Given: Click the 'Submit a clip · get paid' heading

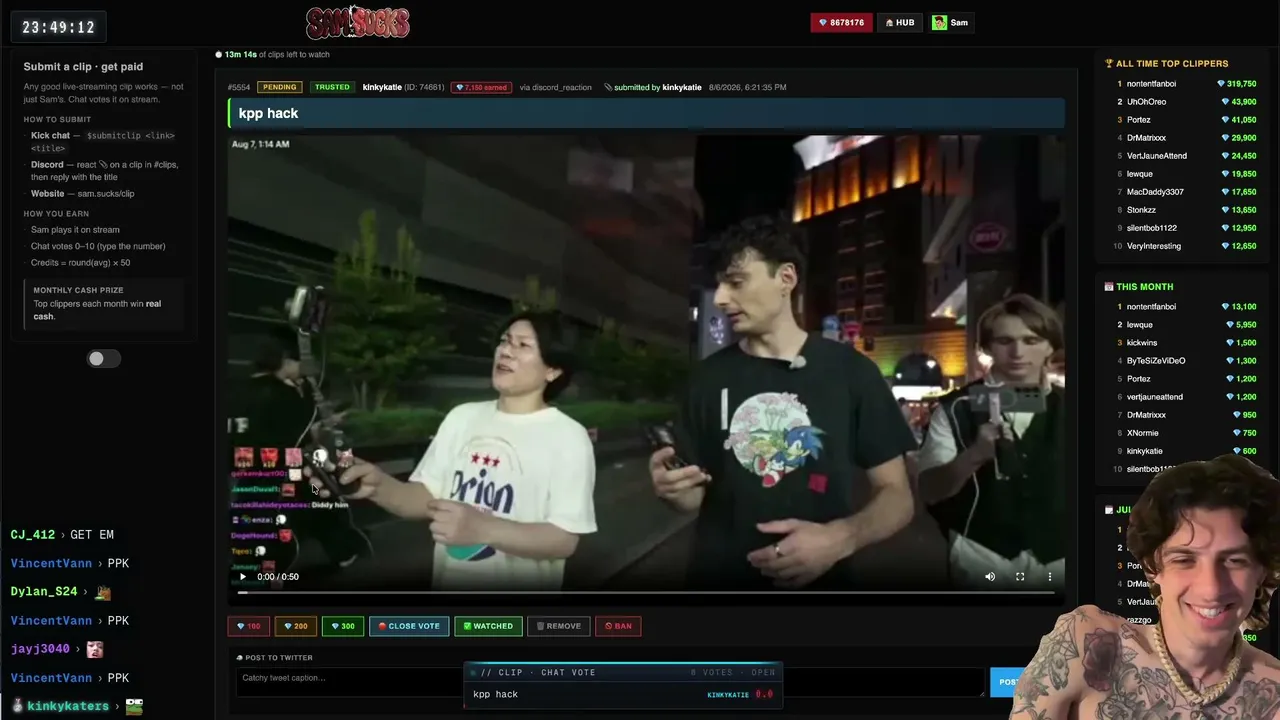Looking at the screenshot, I should click(x=83, y=67).
